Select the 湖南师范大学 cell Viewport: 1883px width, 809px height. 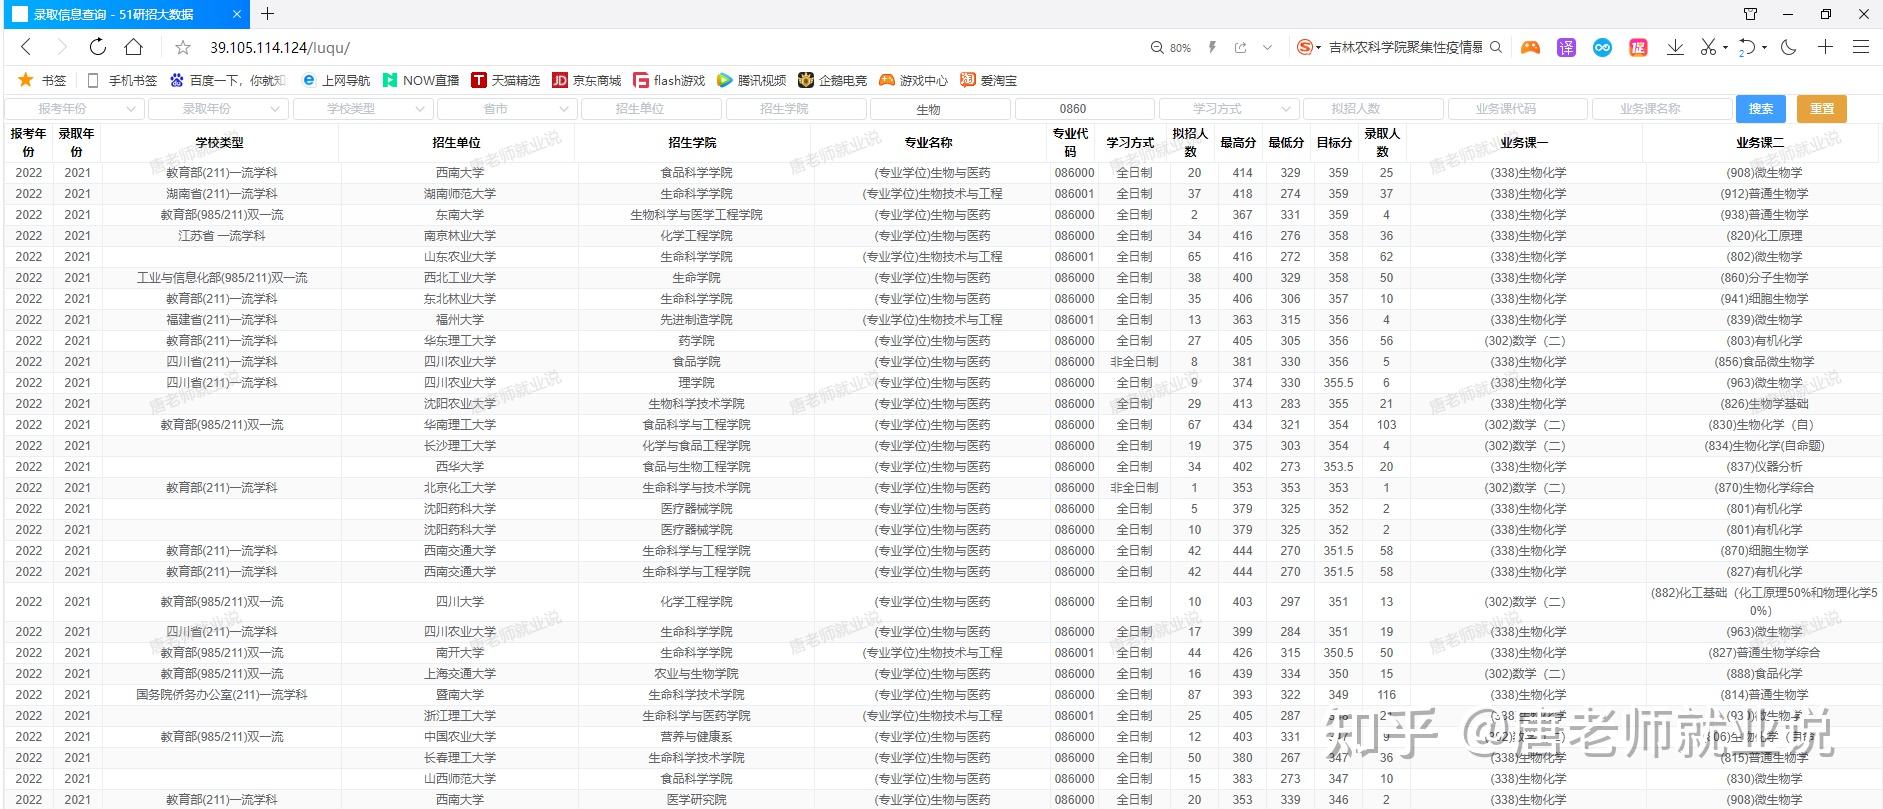tap(460, 194)
